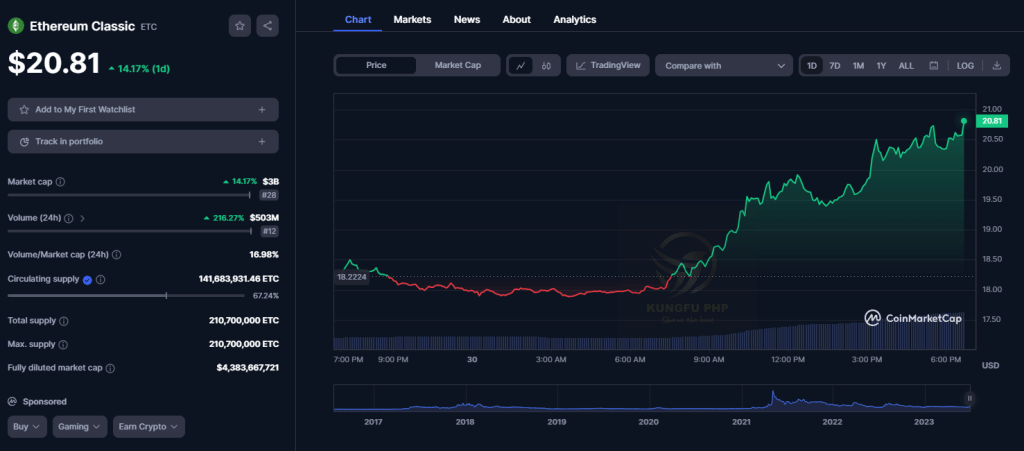Expand the Gaming dropdown
This screenshot has width=1024, height=451.
click(x=80, y=427)
